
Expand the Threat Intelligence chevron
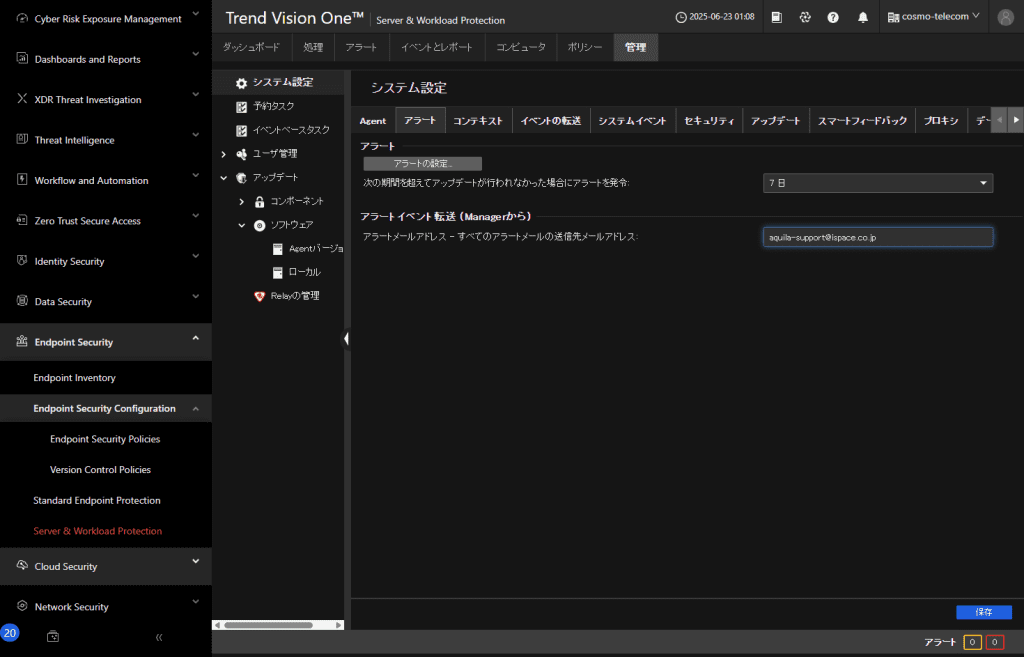195,135
